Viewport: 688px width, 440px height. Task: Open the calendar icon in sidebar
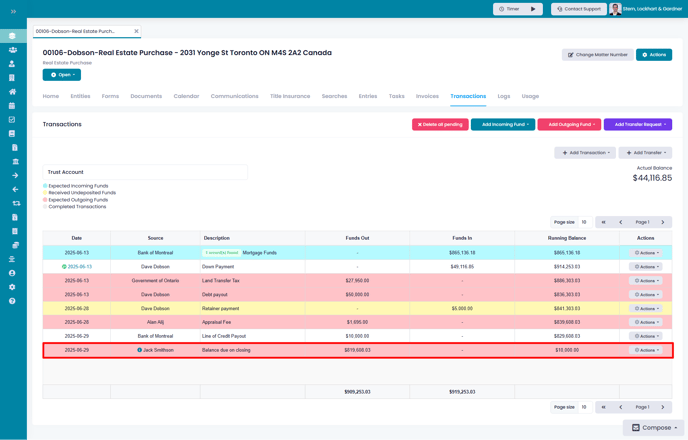pos(12,106)
